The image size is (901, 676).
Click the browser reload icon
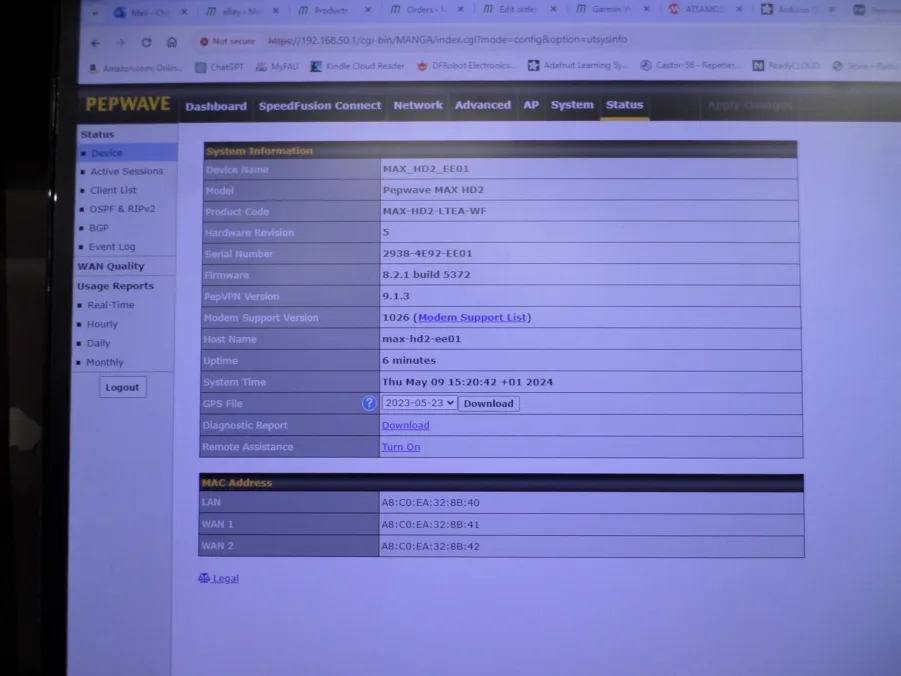(x=146, y=43)
